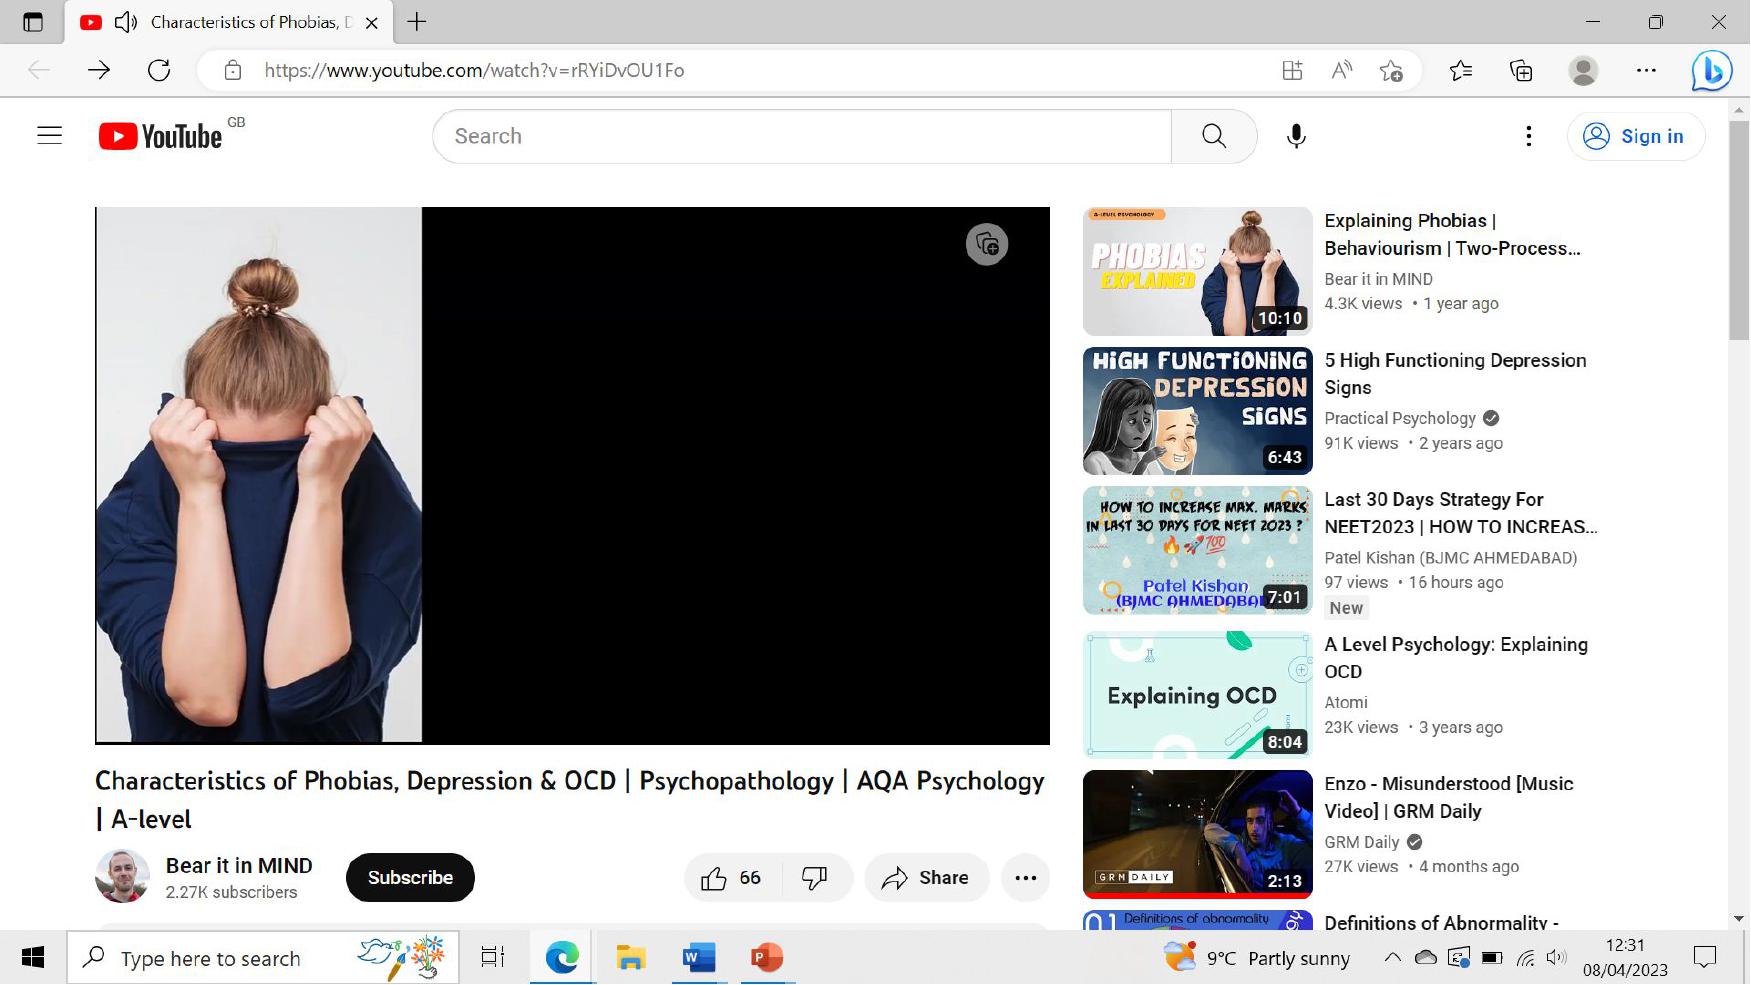Dislike the video with thumbs down
The image size is (1751, 985).
click(x=815, y=878)
